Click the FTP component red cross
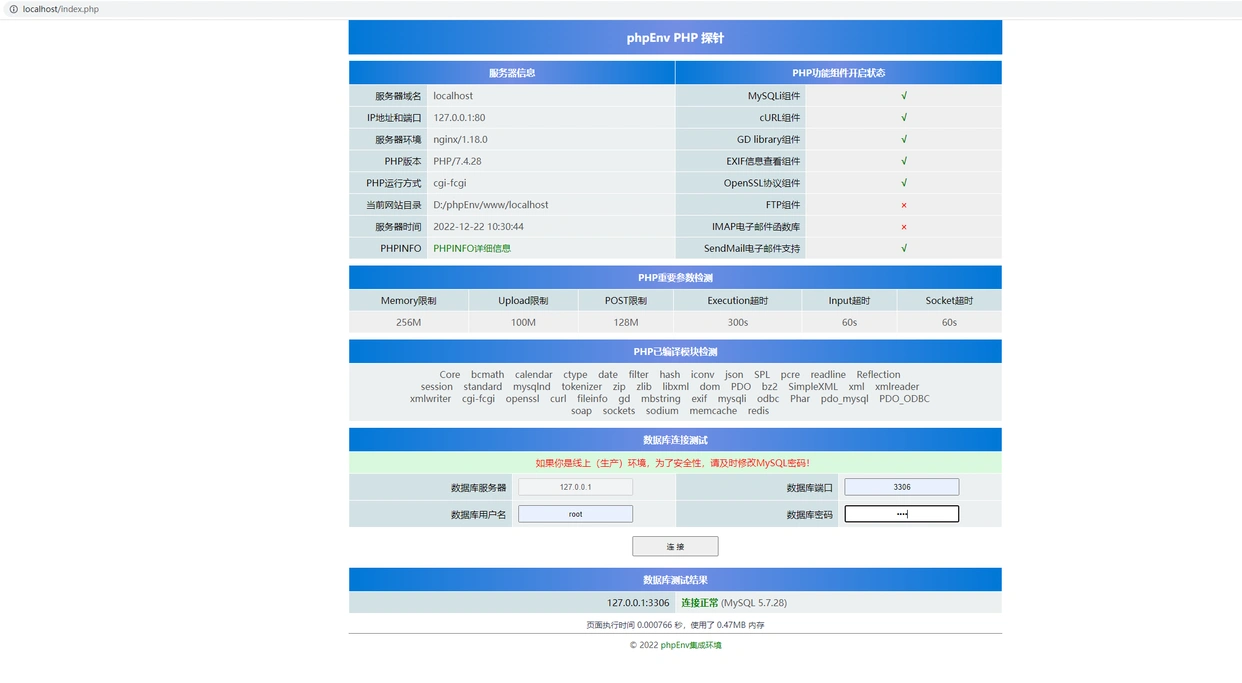This screenshot has height=683, width=1242. [903, 205]
